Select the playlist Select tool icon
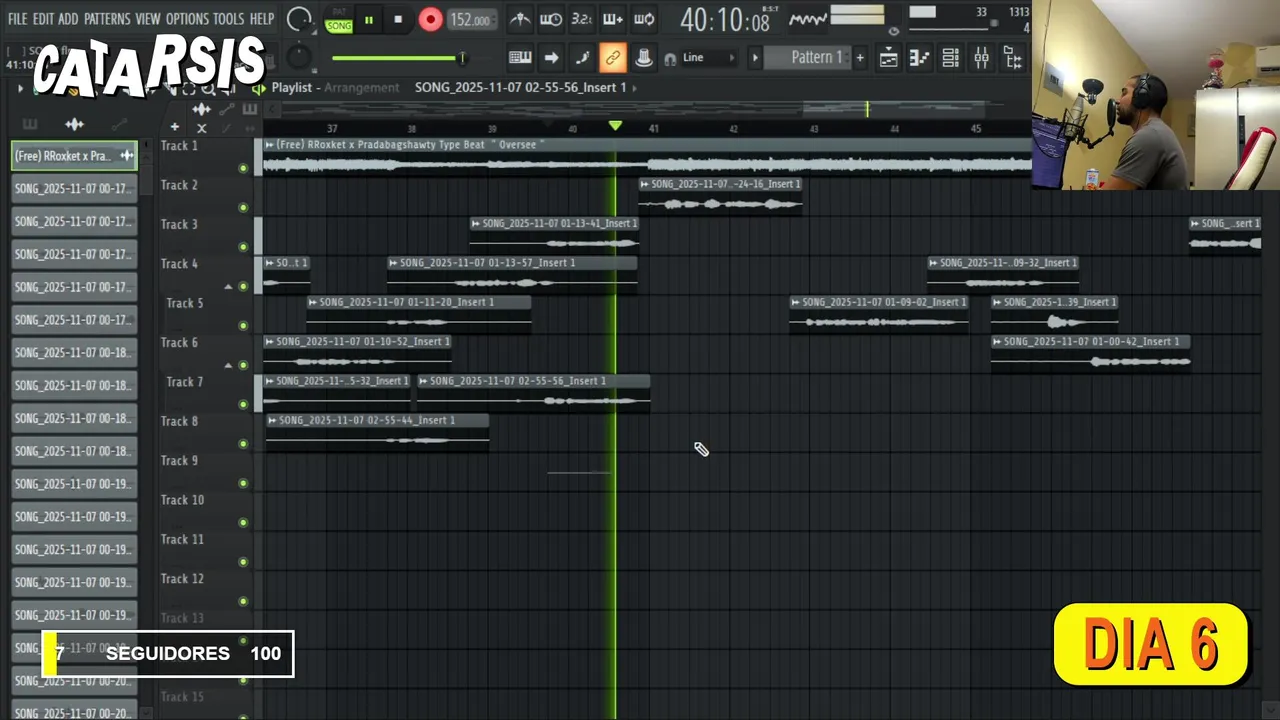 tap(188, 89)
